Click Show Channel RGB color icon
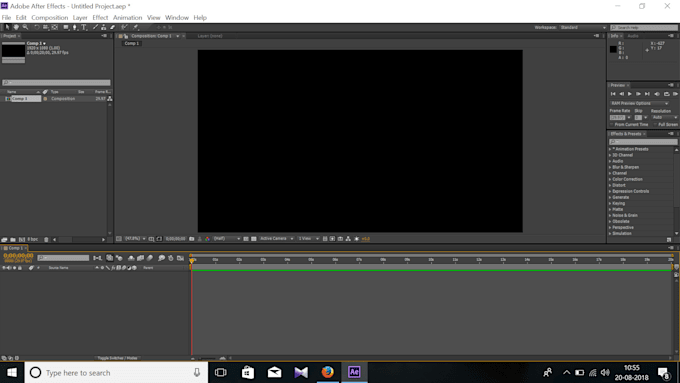Viewport: 680px width, 383px height. (207, 239)
